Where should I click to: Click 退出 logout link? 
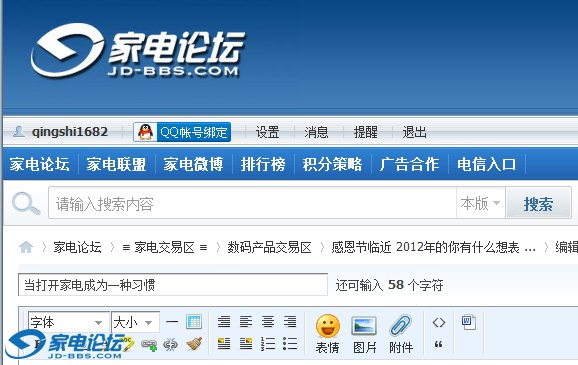pos(414,132)
